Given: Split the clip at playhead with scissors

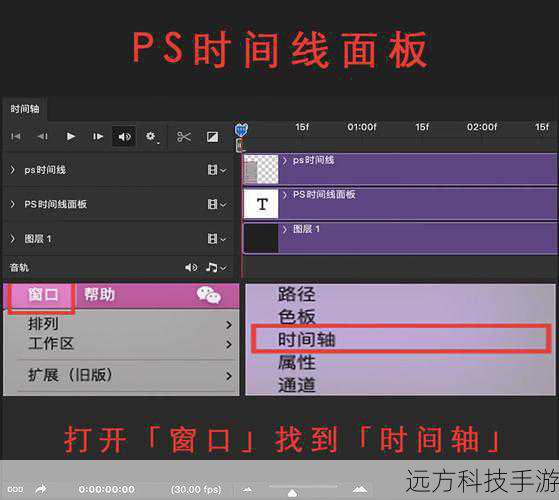Looking at the screenshot, I should 184,136.
